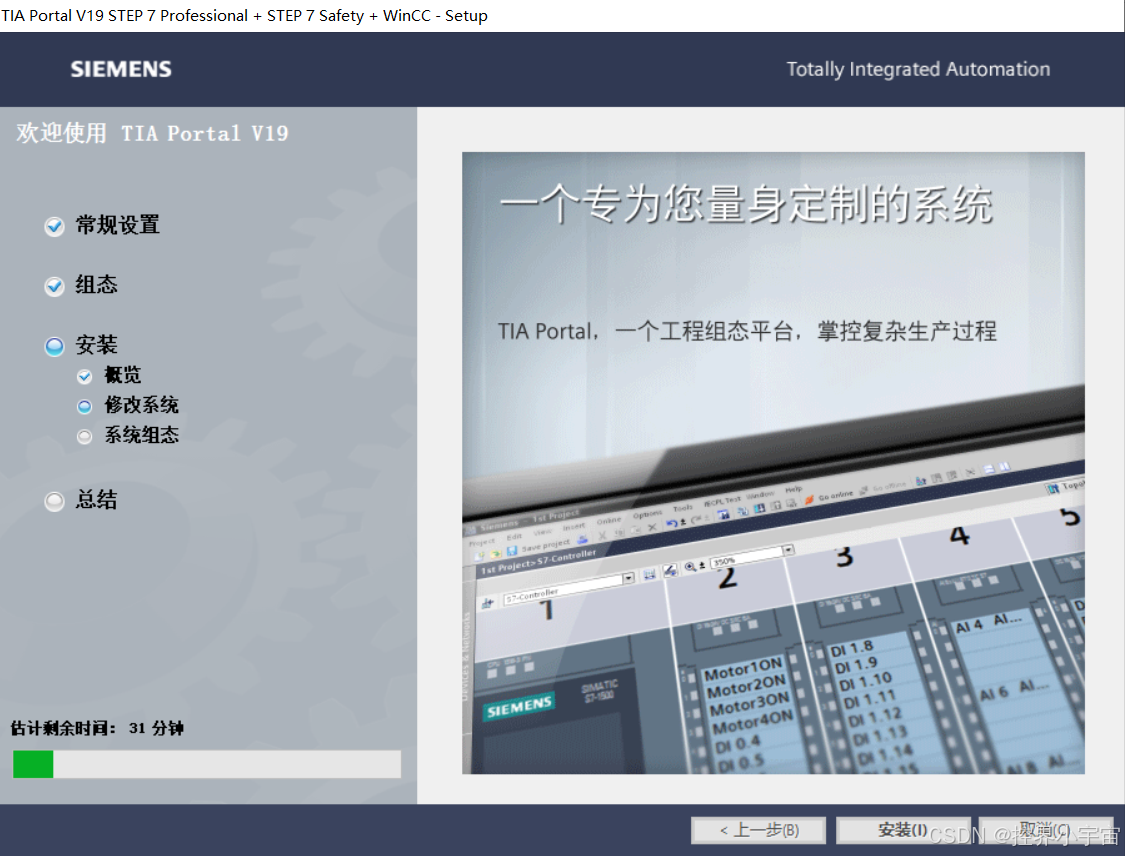The height and width of the screenshot is (856, 1125).
Task: Select the 安装 step label
Action: [x=96, y=344]
